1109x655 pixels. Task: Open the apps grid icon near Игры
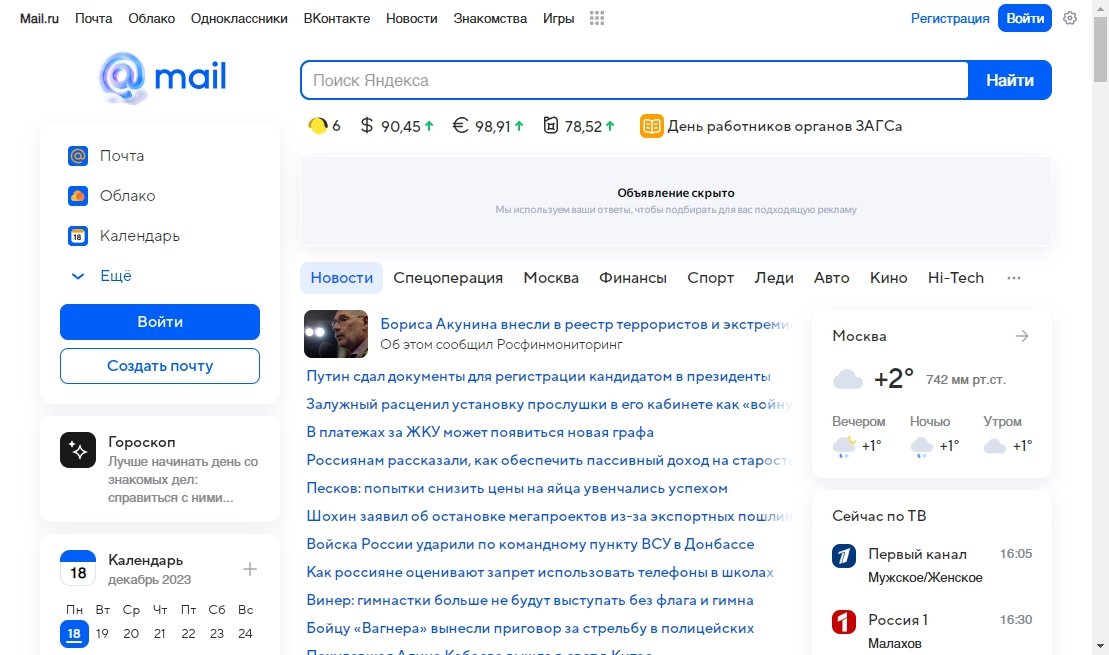coord(597,18)
